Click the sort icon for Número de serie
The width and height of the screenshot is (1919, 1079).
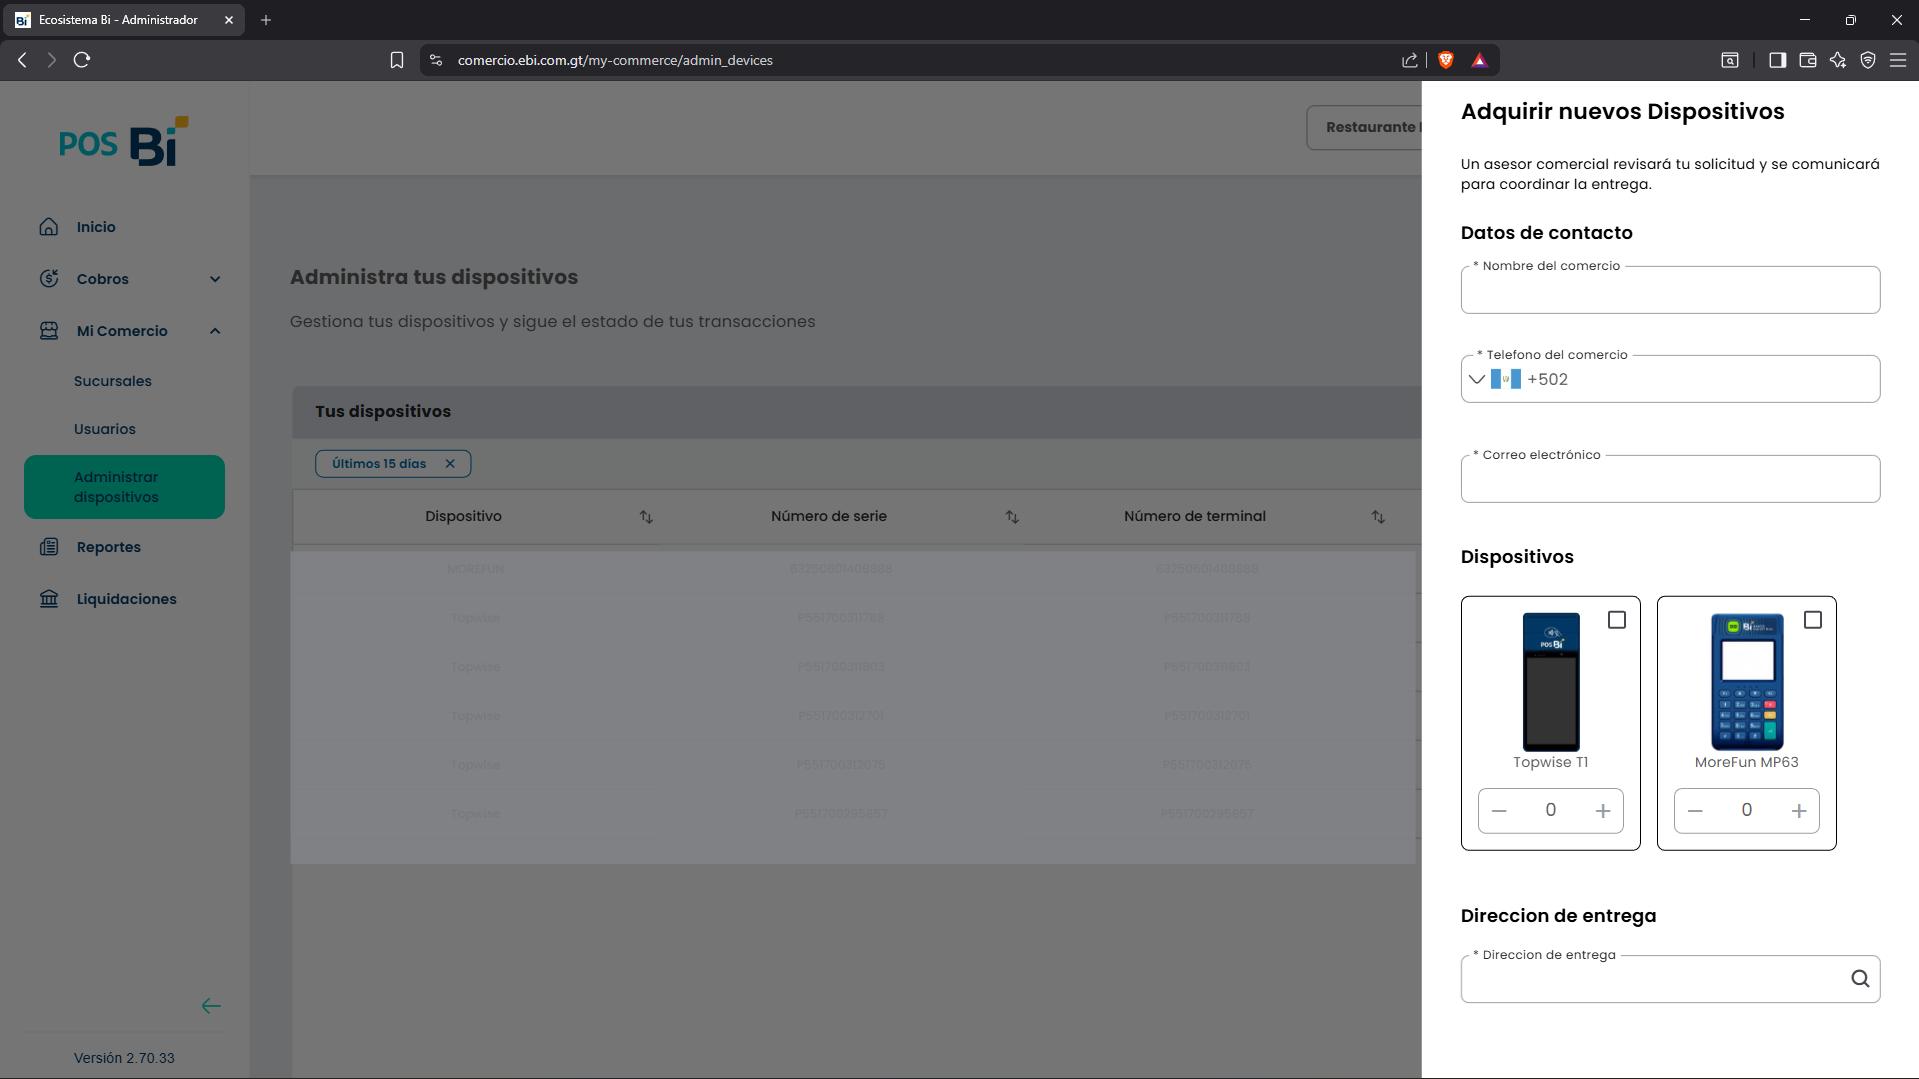point(1012,517)
